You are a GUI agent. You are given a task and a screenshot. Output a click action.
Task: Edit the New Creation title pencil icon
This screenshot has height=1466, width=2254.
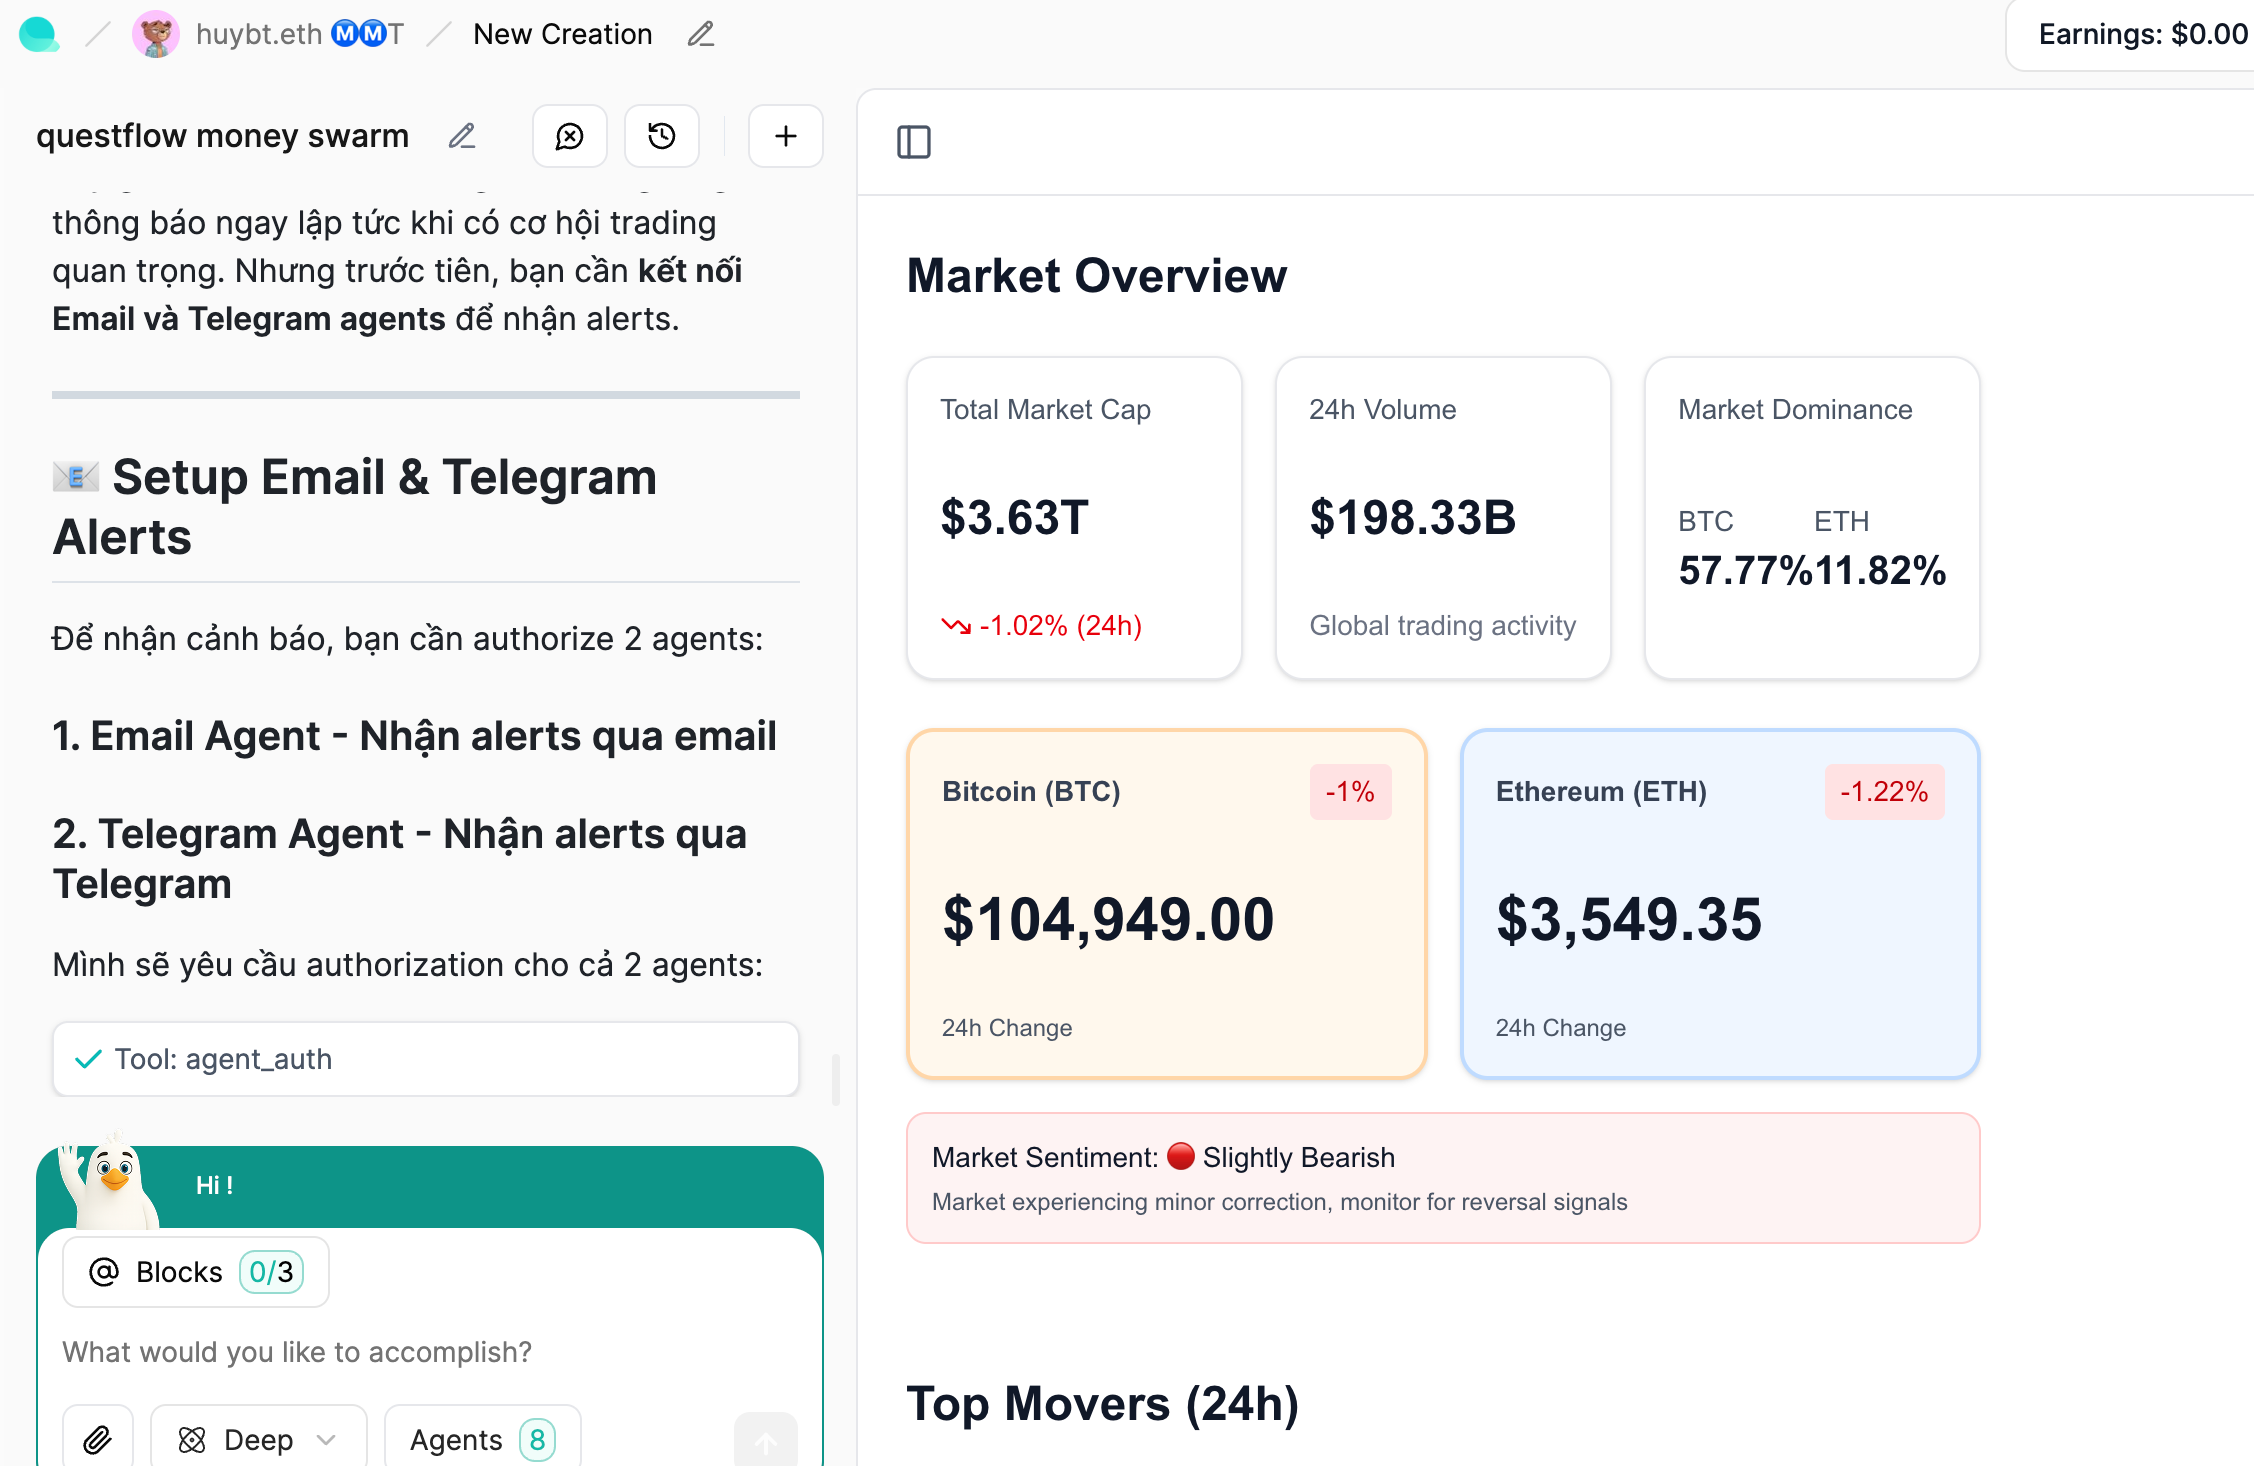click(701, 34)
